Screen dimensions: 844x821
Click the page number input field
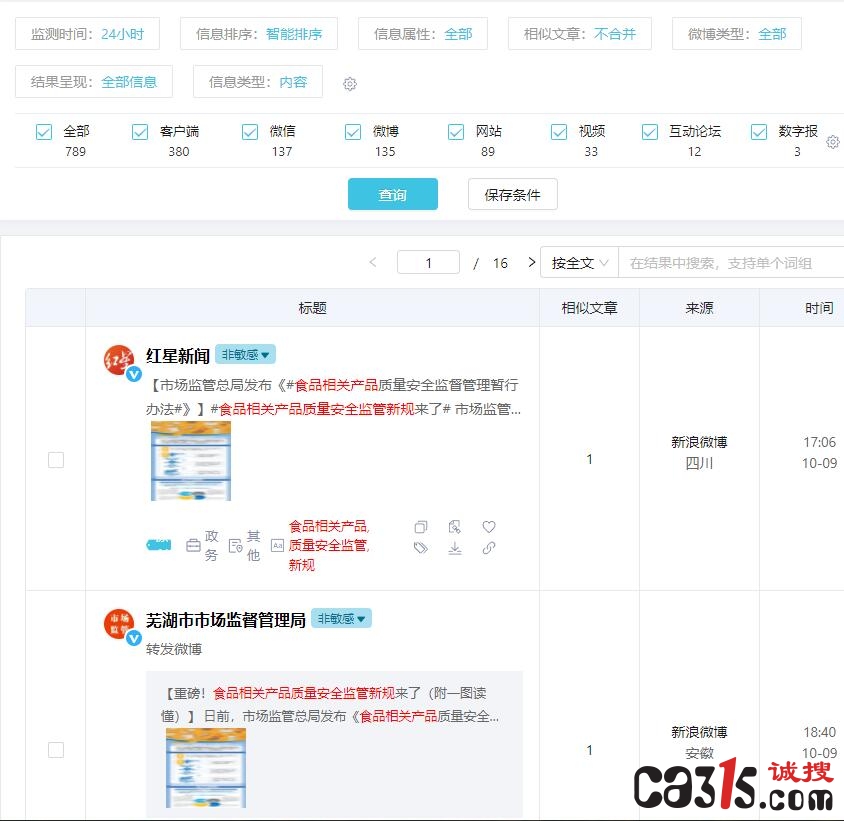coord(428,262)
